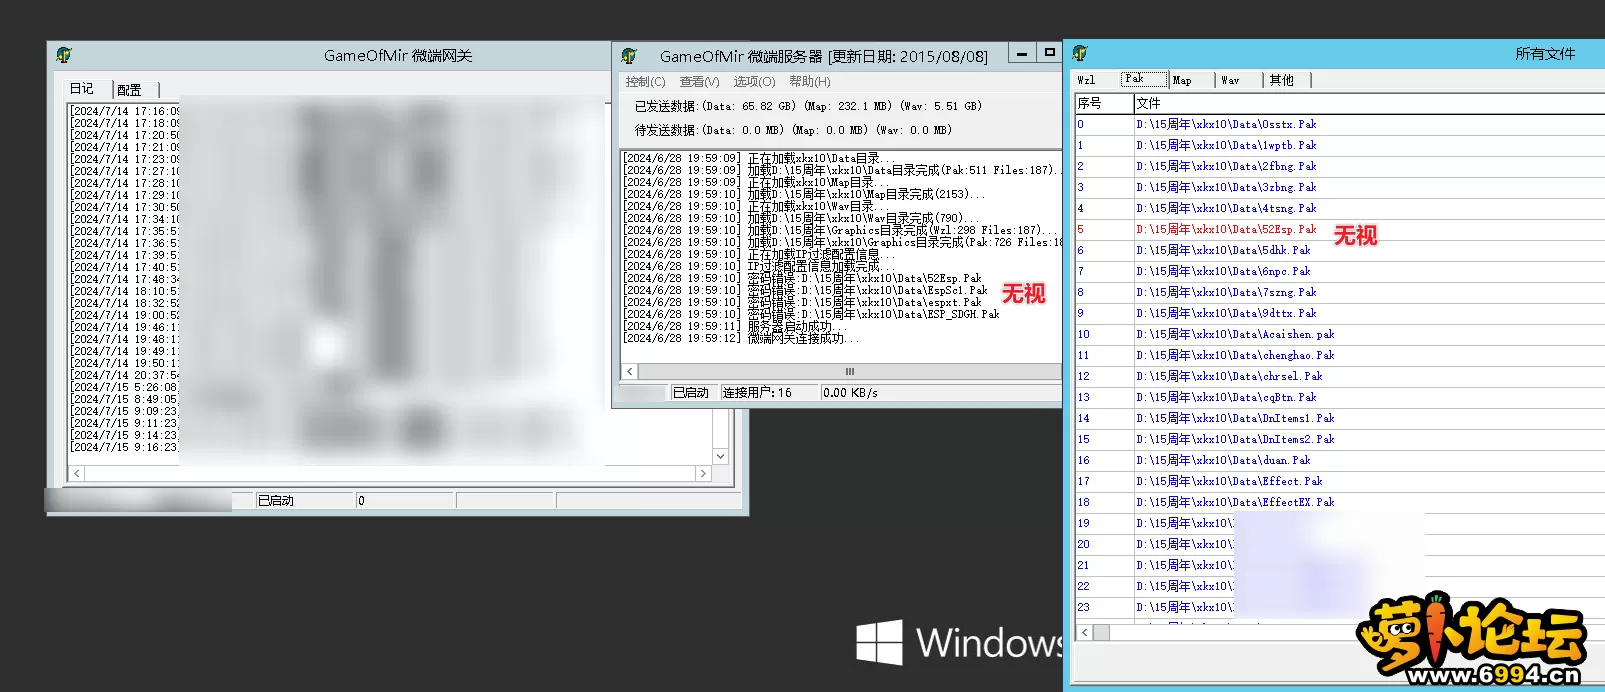
Task: Select row 4 4tsng.Pak
Action: click(1340, 209)
